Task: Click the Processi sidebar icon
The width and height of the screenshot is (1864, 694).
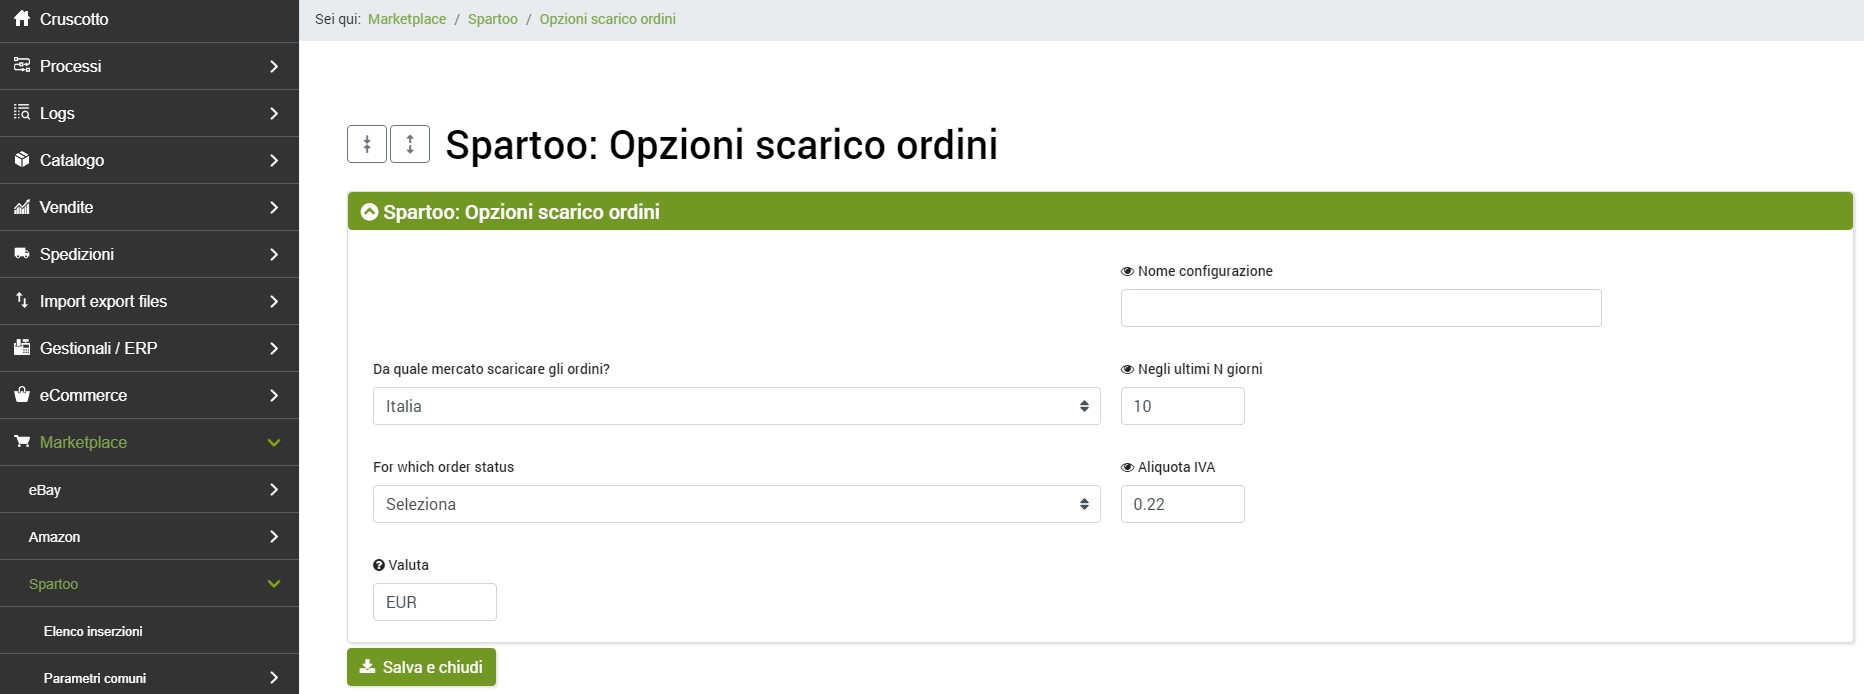Action: [x=22, y=66]
